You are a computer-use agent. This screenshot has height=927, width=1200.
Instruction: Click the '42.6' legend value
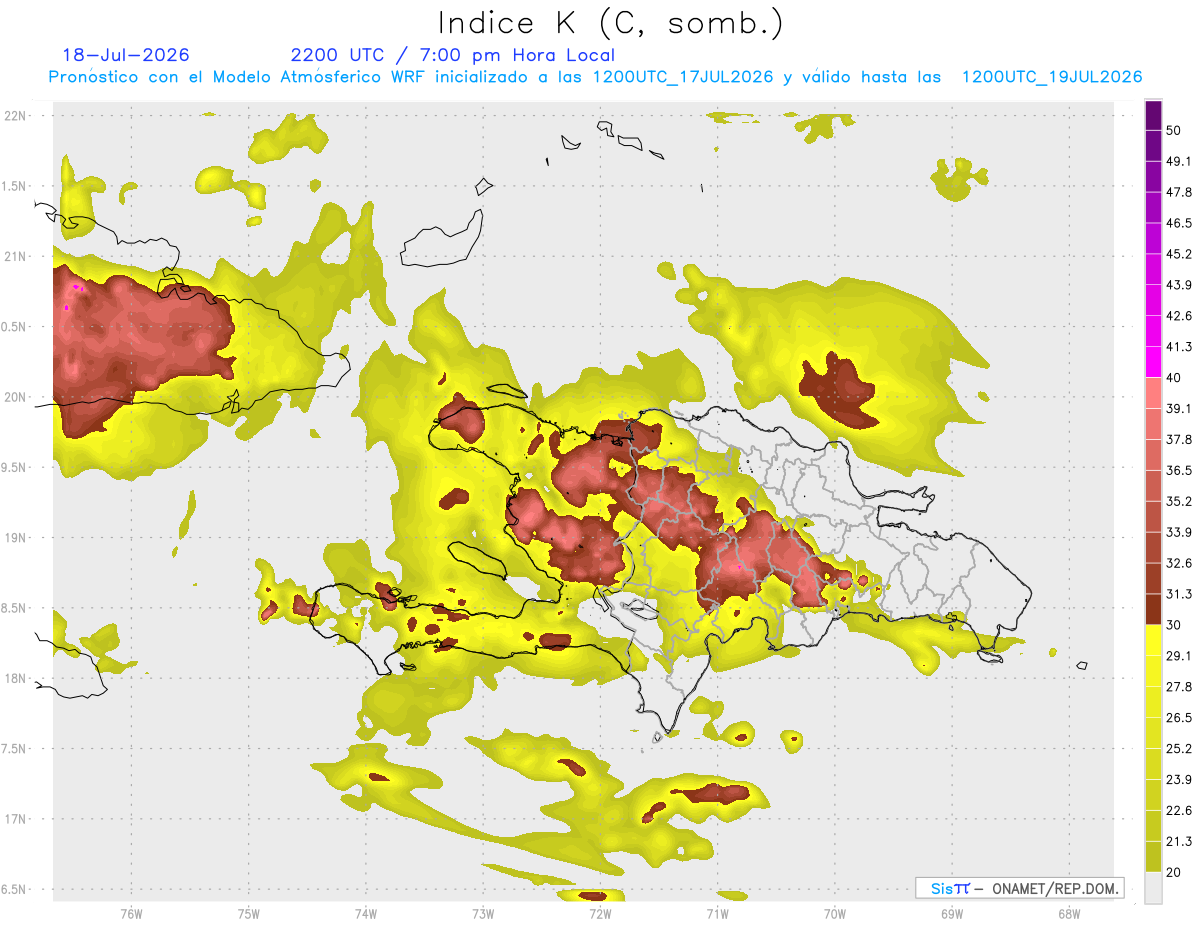tap(1179, 316)
